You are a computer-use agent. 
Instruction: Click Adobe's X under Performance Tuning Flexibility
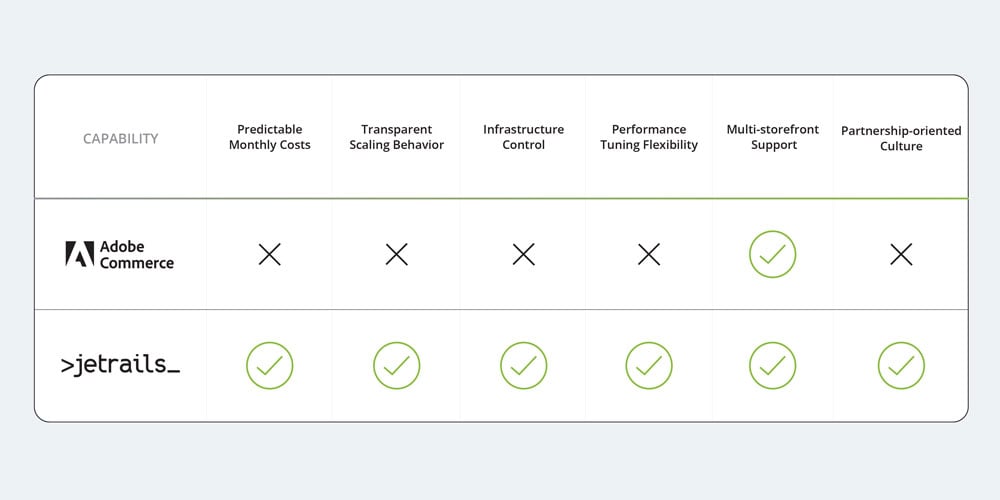click(649, 255)
